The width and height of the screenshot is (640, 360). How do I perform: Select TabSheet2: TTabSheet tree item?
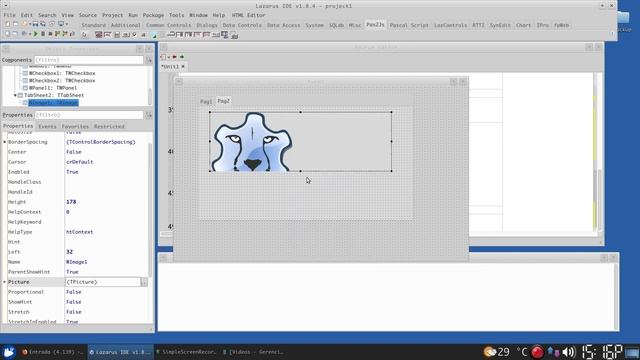point(54,95)
